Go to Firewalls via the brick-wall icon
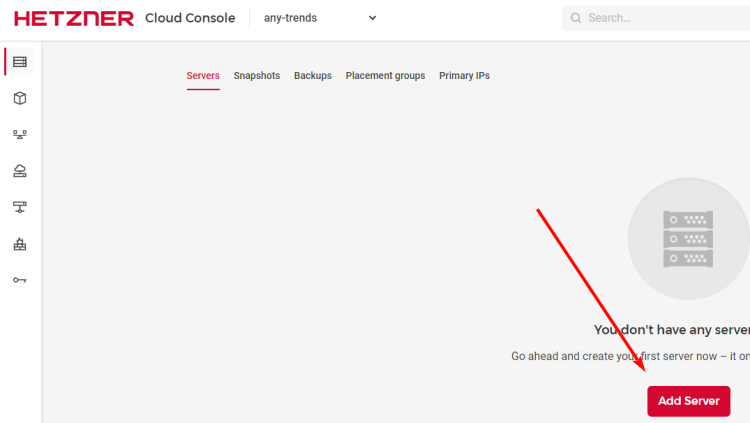The width and height of the screenshot is (750, 423). pyautogui.click(x=20, y=244)
